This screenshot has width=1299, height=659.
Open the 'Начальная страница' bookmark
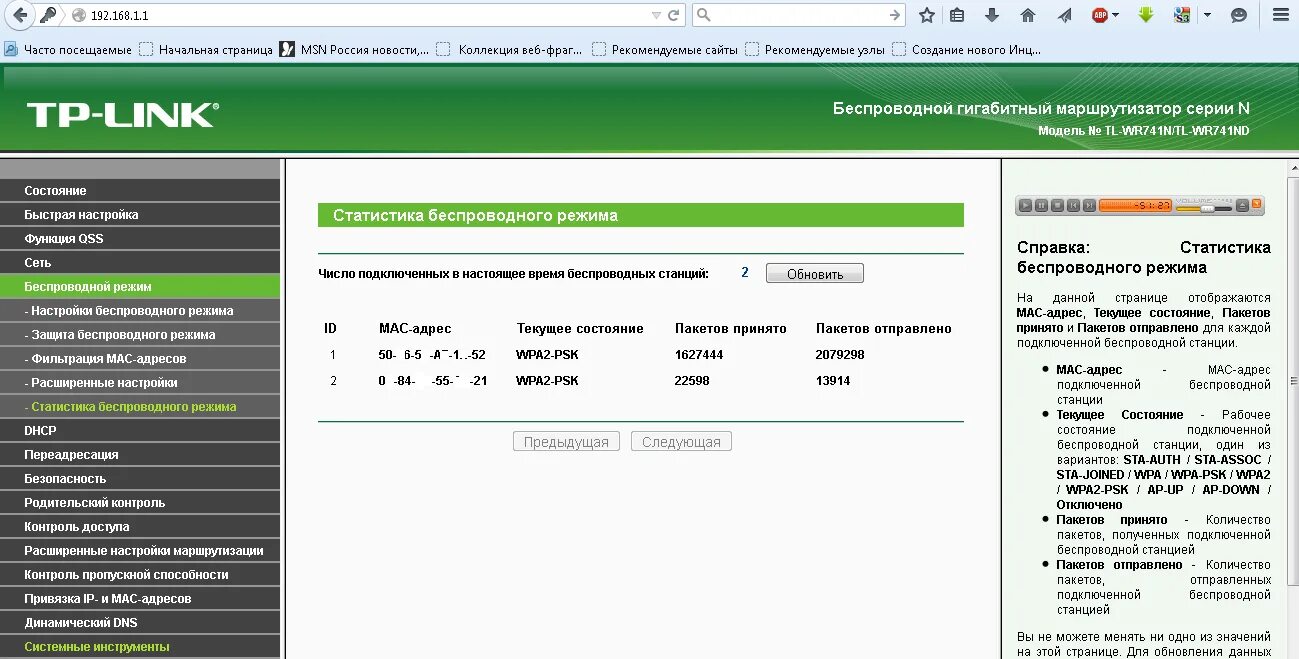pyautogui.click(x=206, y=49)
